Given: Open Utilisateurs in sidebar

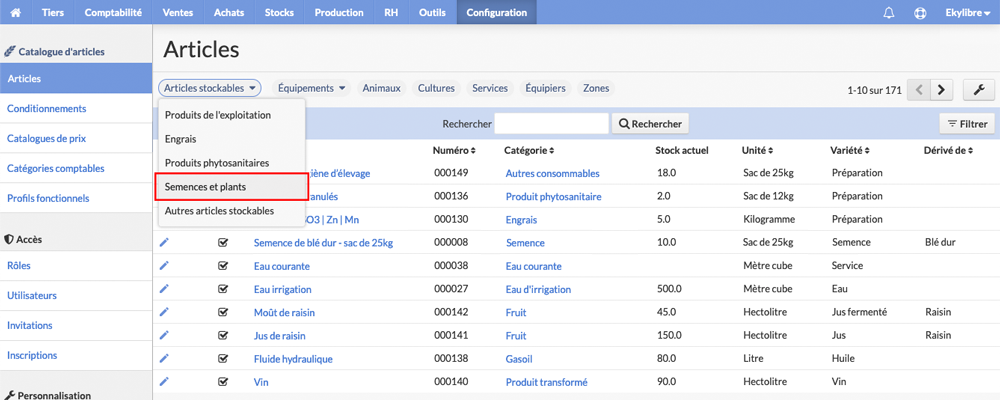Looking at the screenshot, I should pyautogui.click(x=76, y=295).
